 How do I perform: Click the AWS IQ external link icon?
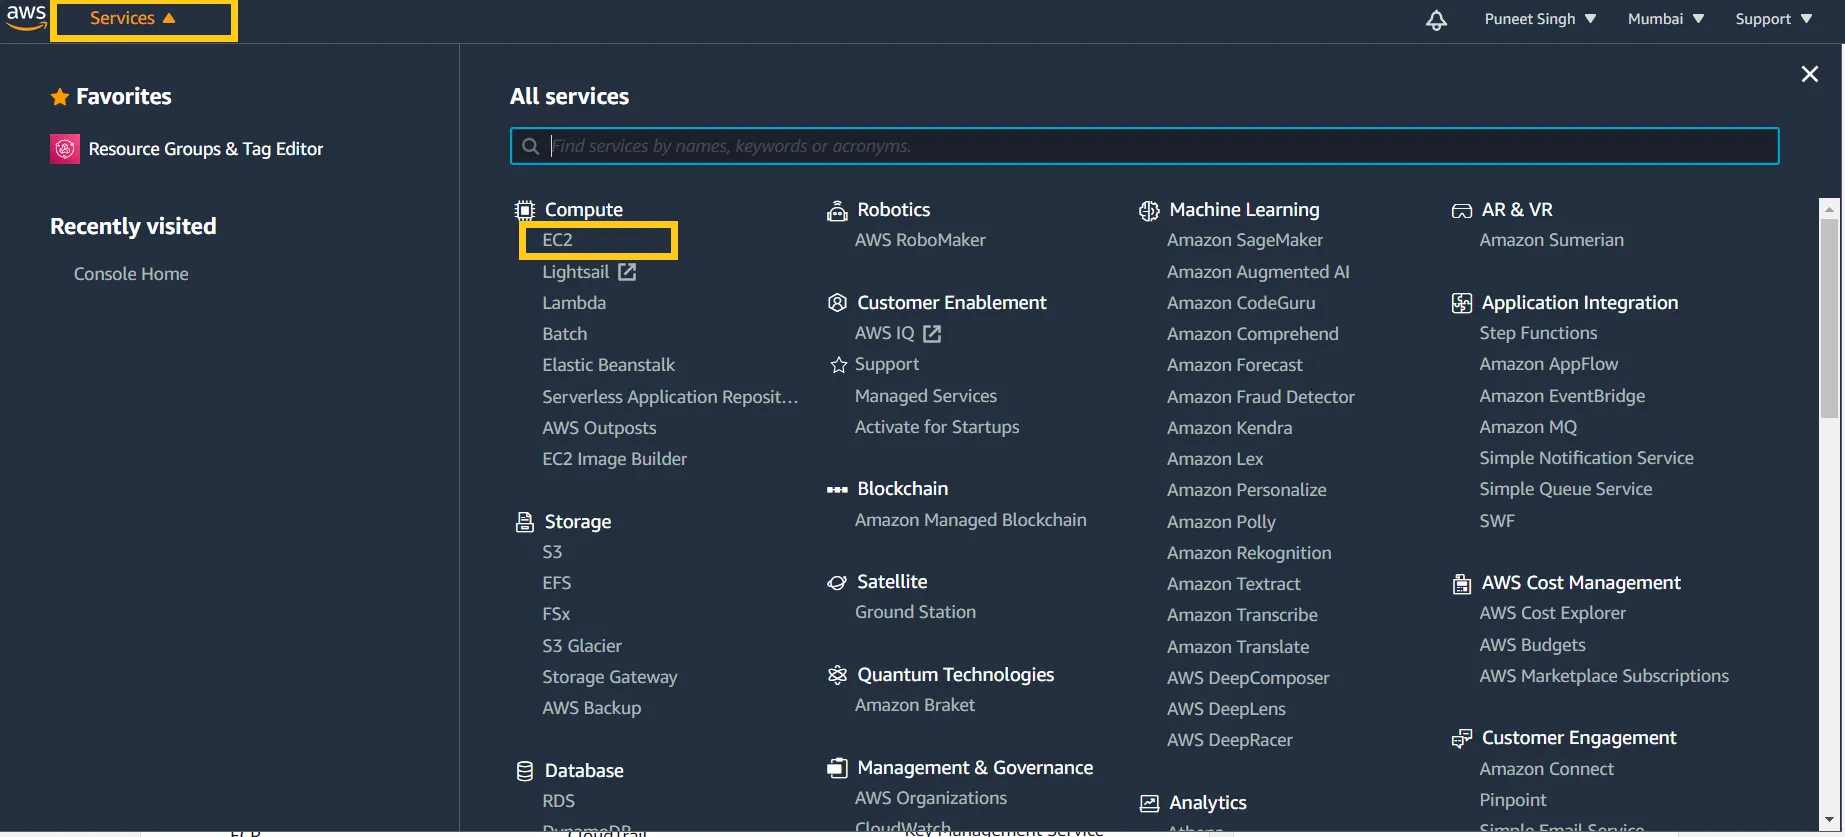(932, 334)
